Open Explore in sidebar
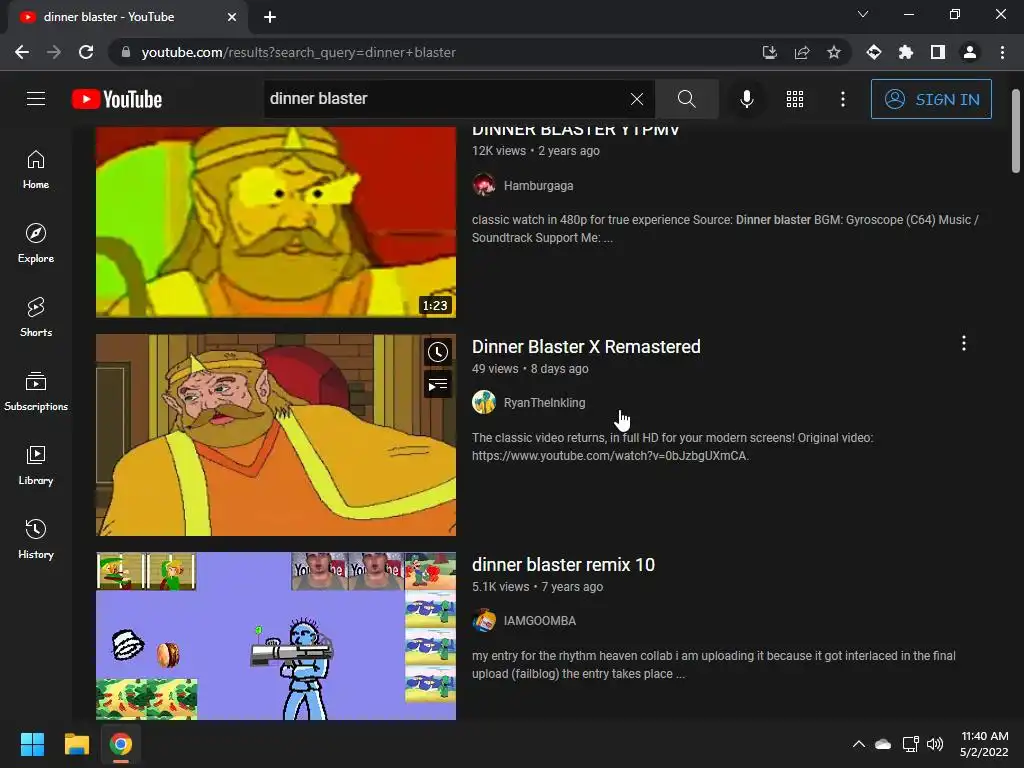This screenshot has width=1024, height=768. coord(36,243)
